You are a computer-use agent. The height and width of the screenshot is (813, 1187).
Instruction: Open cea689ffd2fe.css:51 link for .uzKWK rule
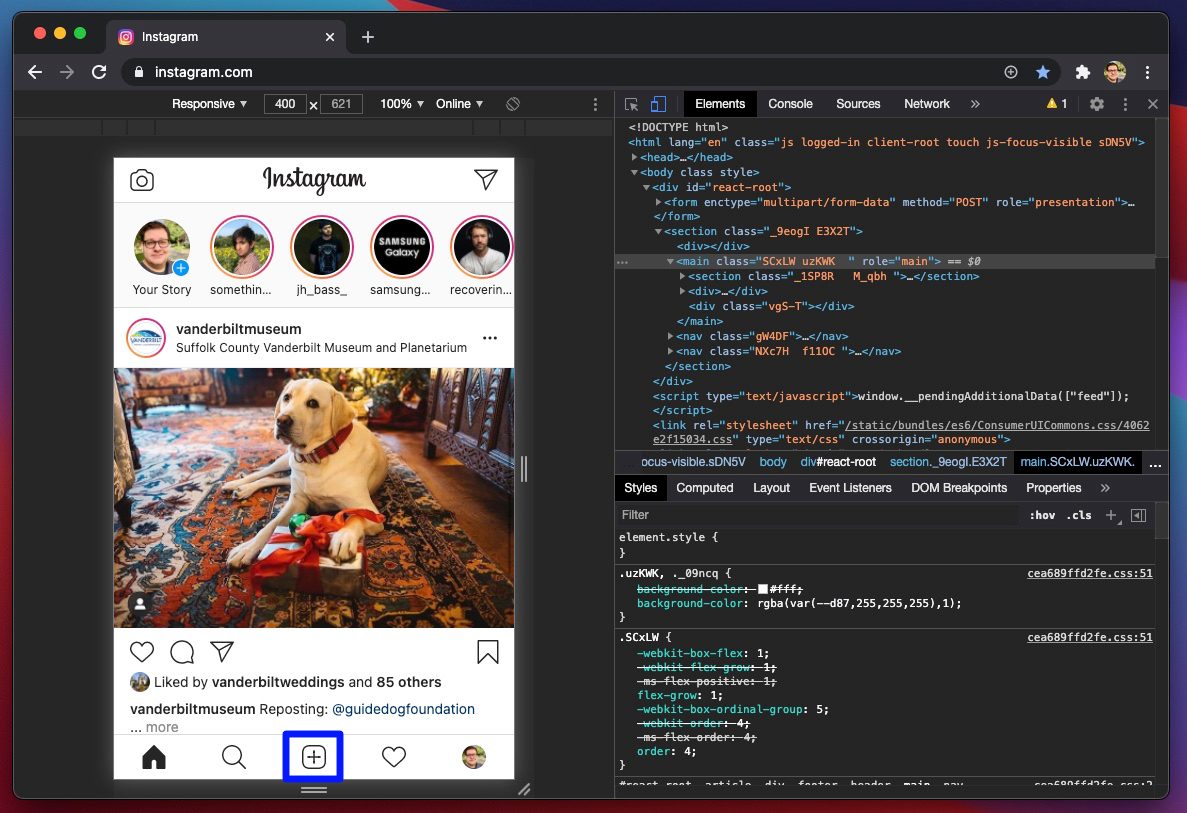click(x=1089, y=573)
